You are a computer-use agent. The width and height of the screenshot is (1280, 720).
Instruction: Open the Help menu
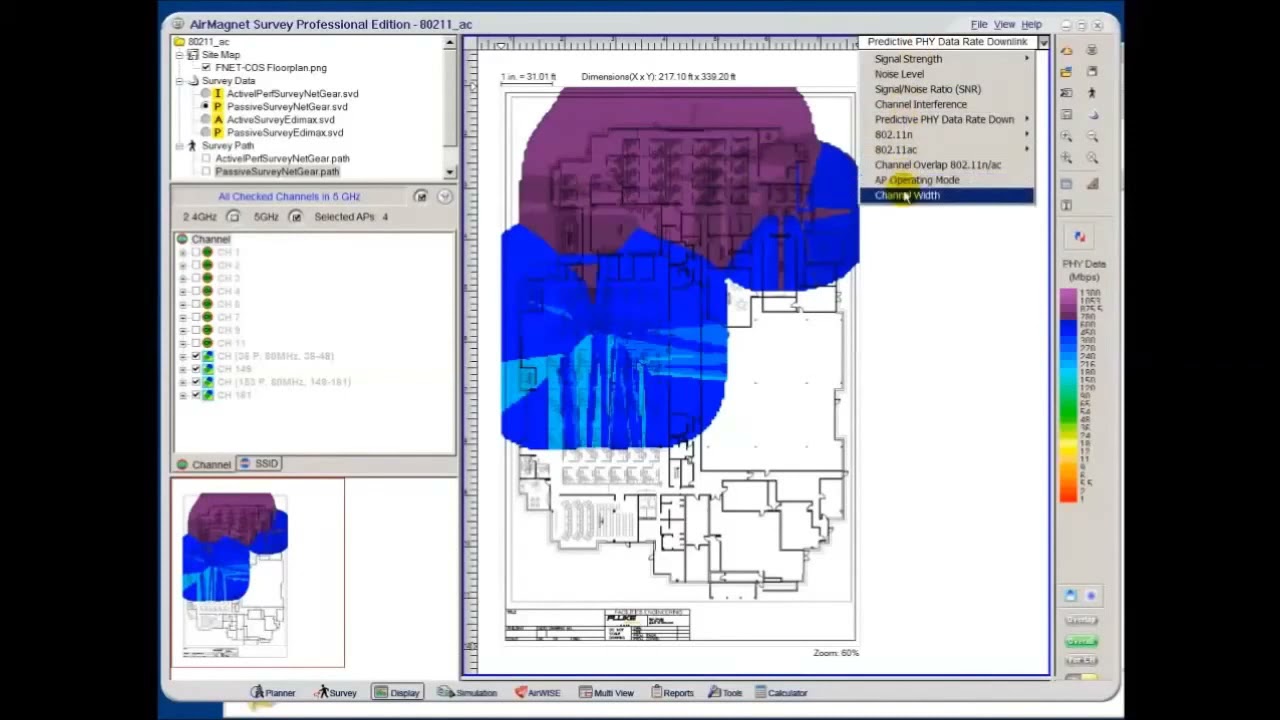(1031, 24)
